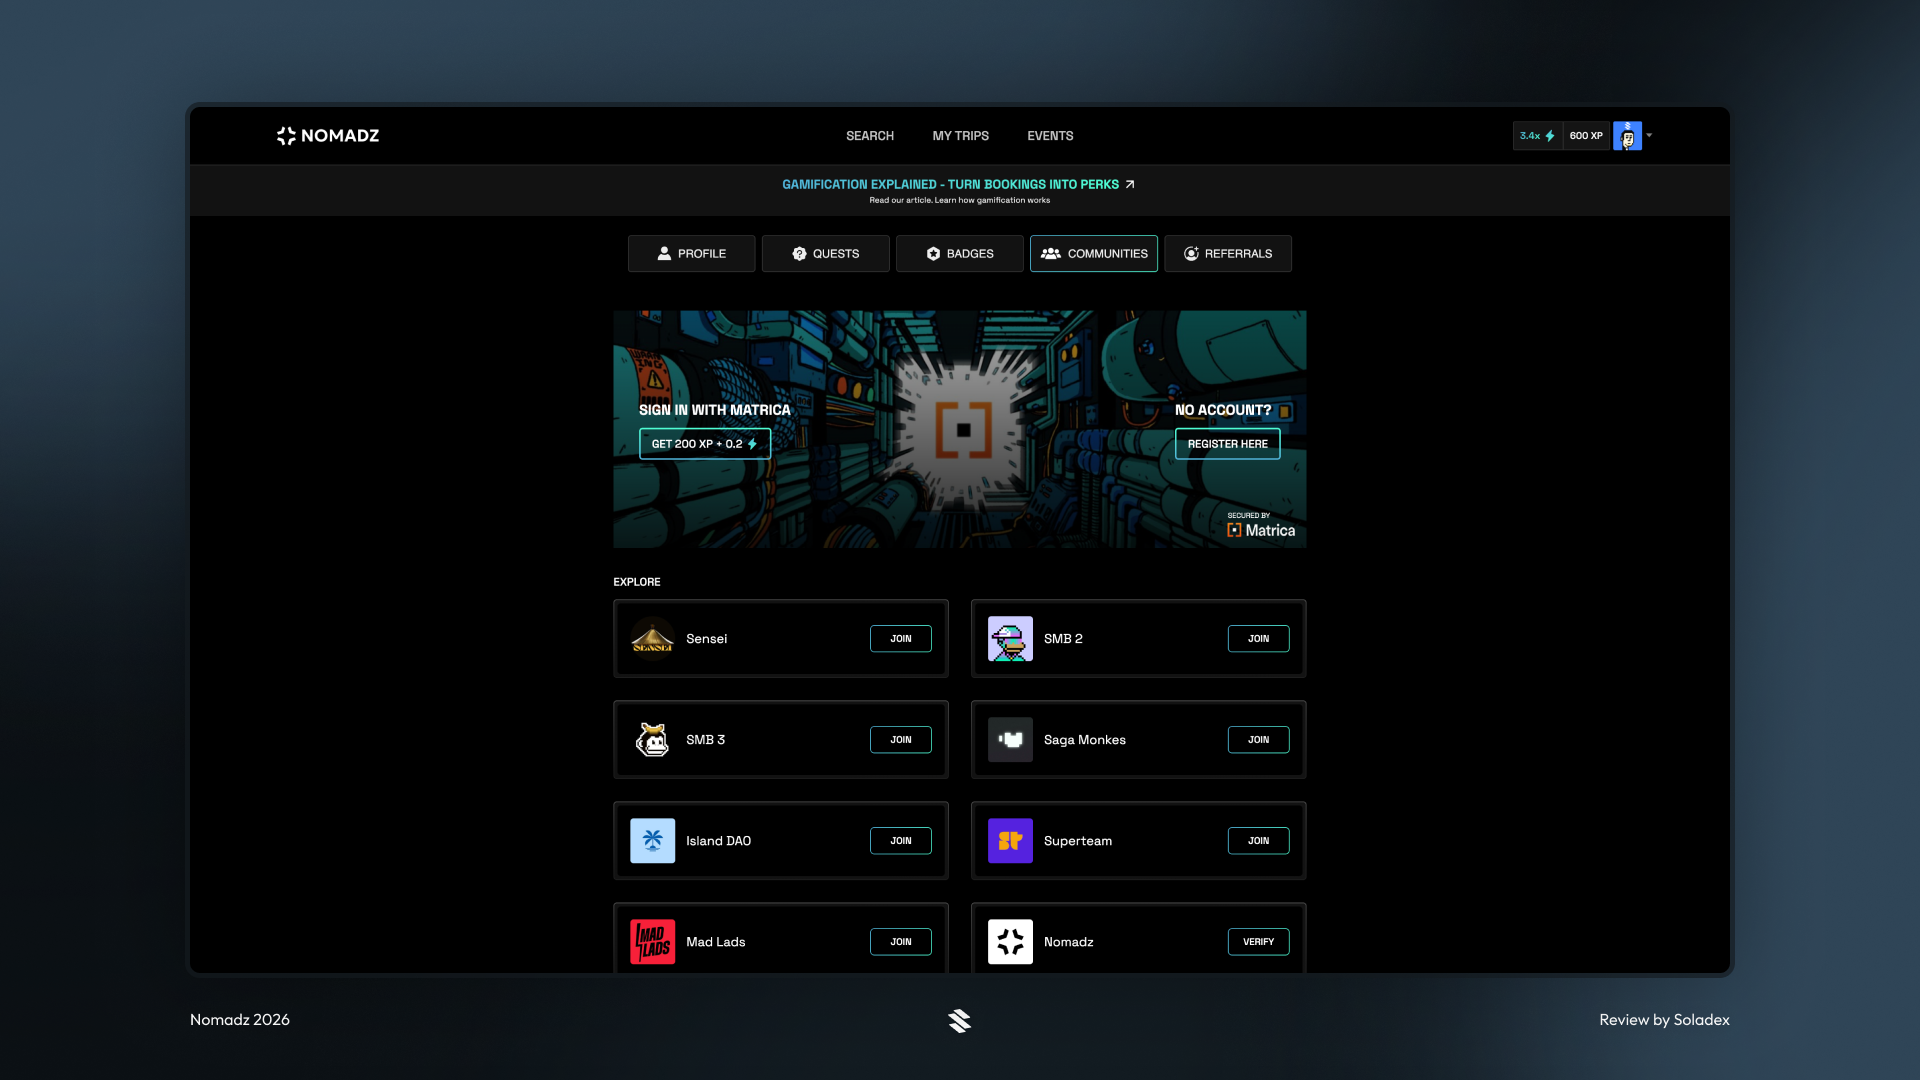The height and width of the screenshot is (1080, 1920).
Task: Check the 600 XP counter display
Action: (x=1585, y=135)
